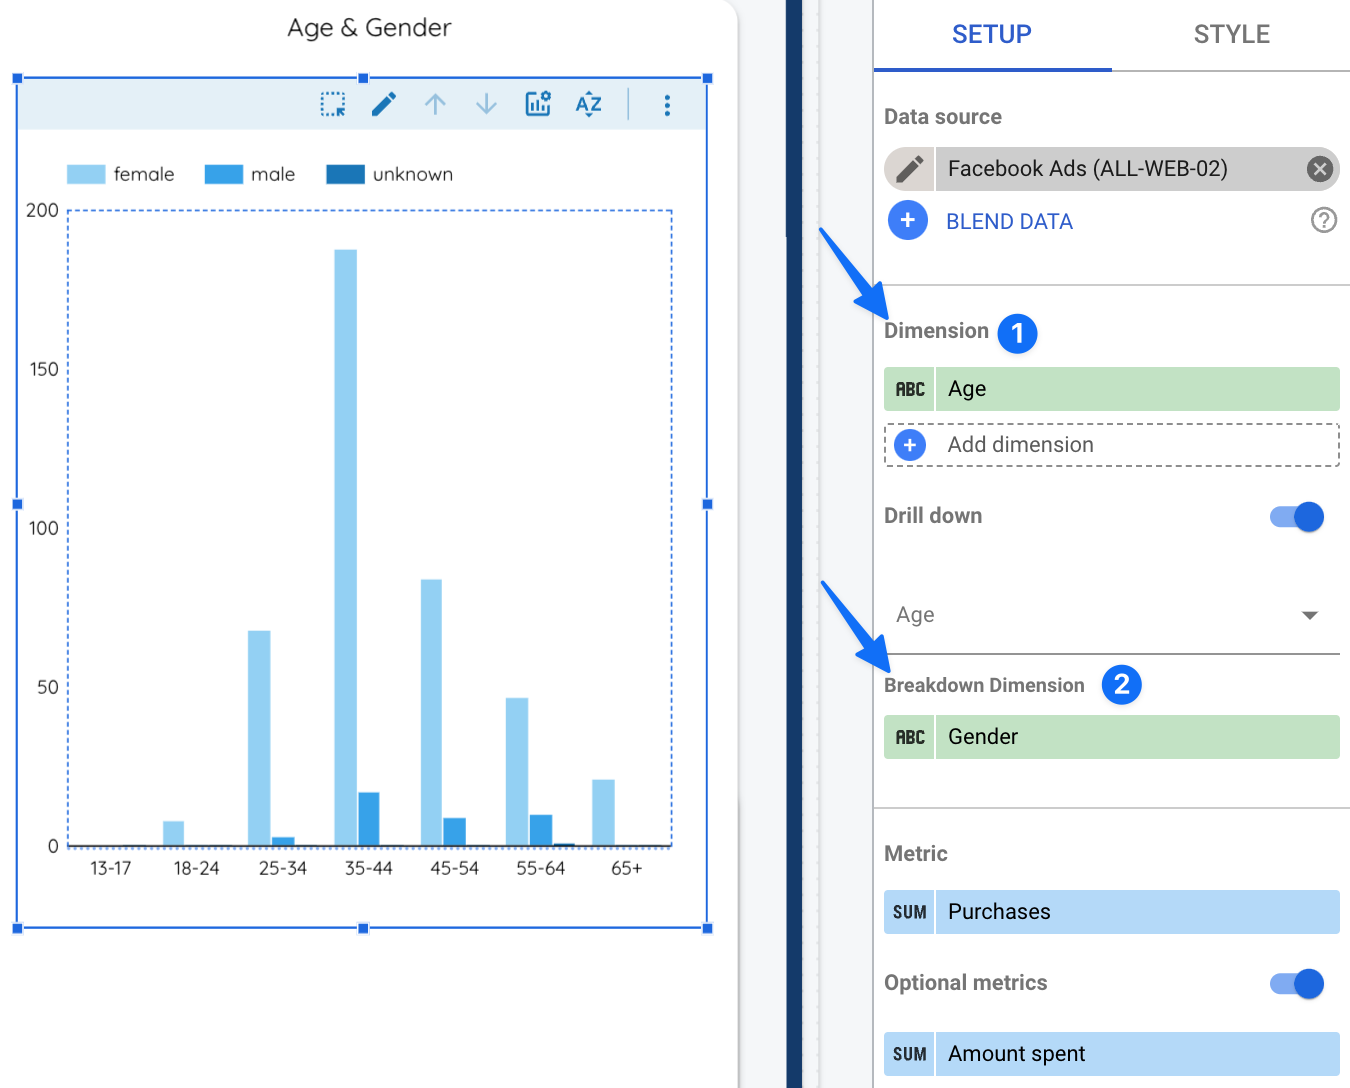
Task: Click the BLEND DATA button
Action: (x=1009, y=221)
